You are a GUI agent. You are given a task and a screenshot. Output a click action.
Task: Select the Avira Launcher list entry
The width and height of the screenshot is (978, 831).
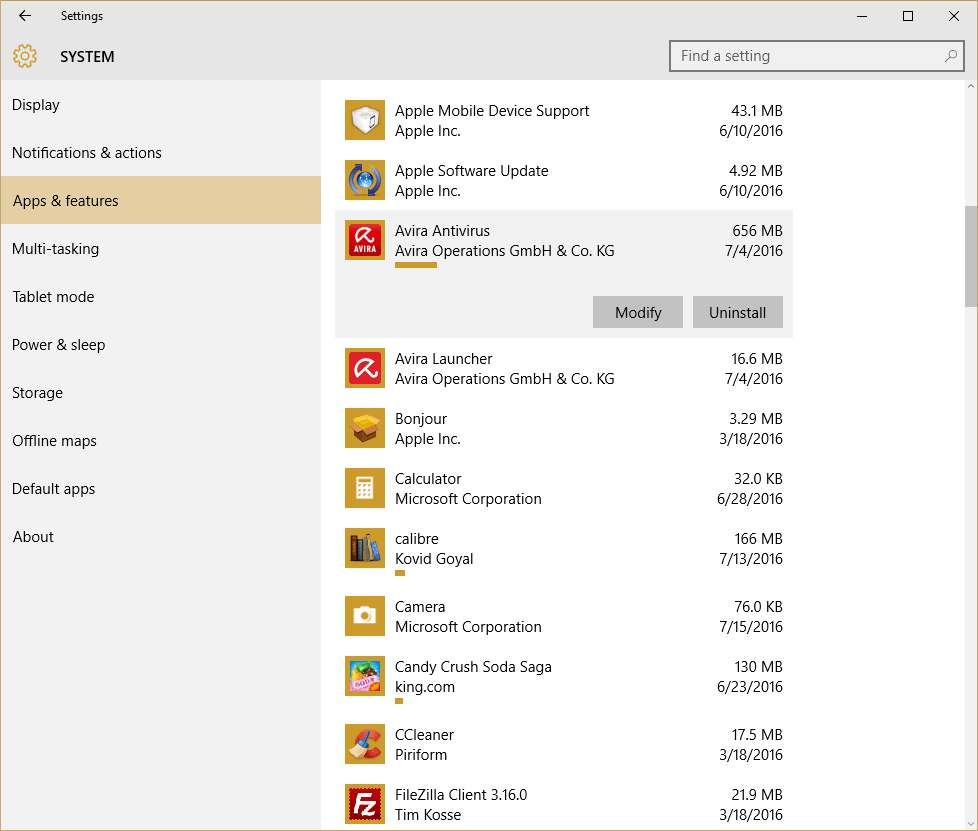pos(564,369)
